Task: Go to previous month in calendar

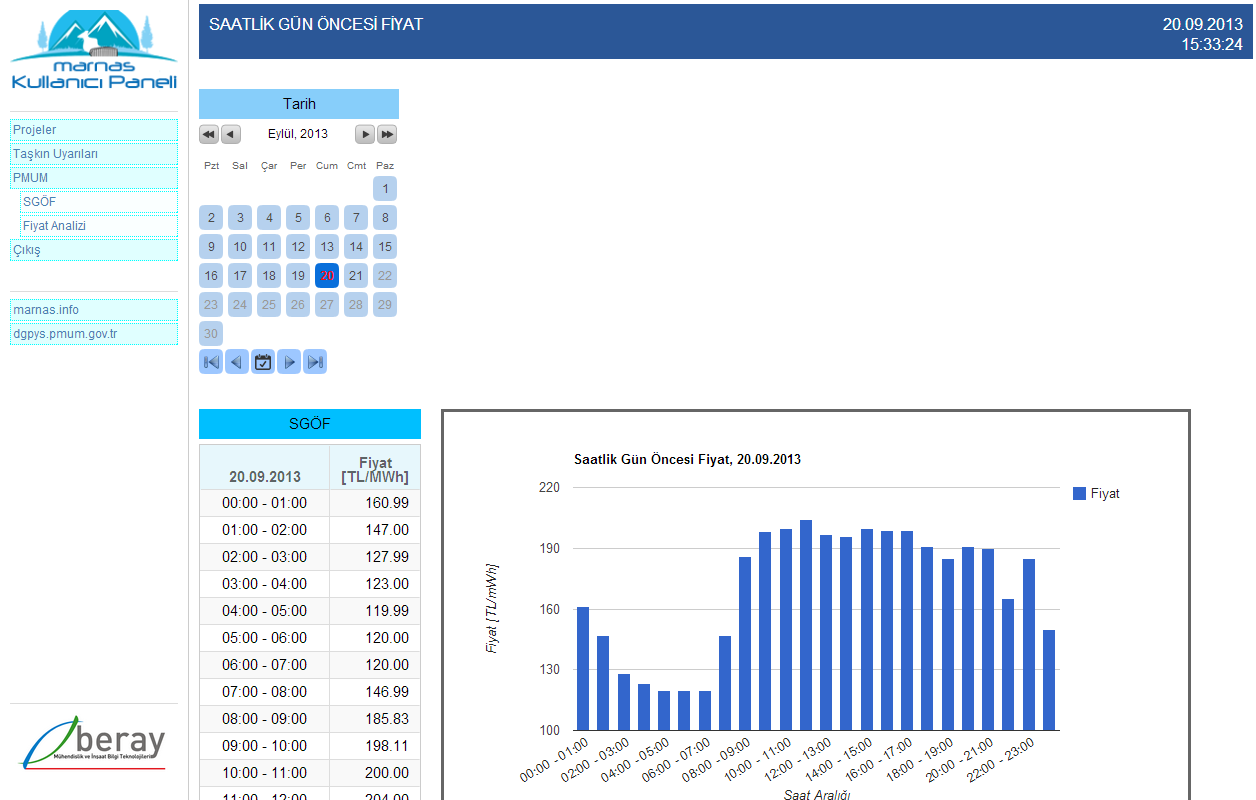Action: coord(231,134)
